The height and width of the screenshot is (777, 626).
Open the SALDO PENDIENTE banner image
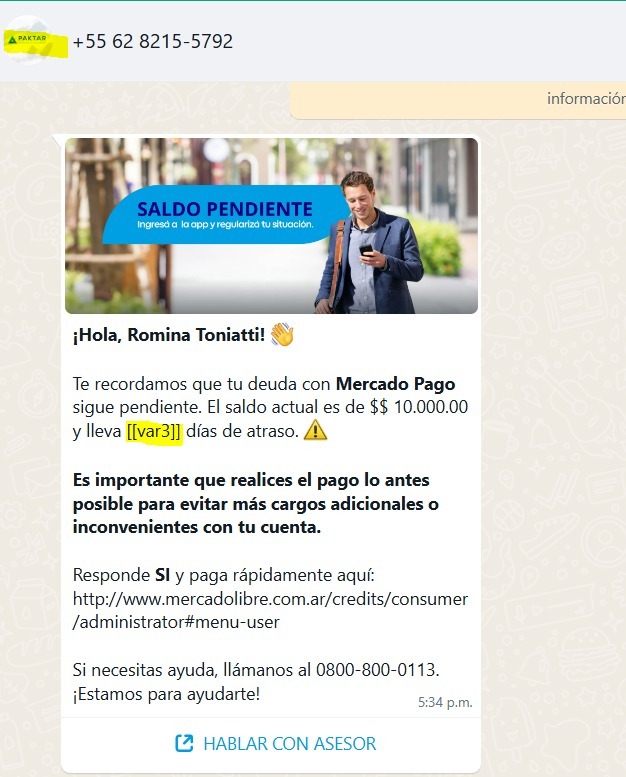point(271,225)
